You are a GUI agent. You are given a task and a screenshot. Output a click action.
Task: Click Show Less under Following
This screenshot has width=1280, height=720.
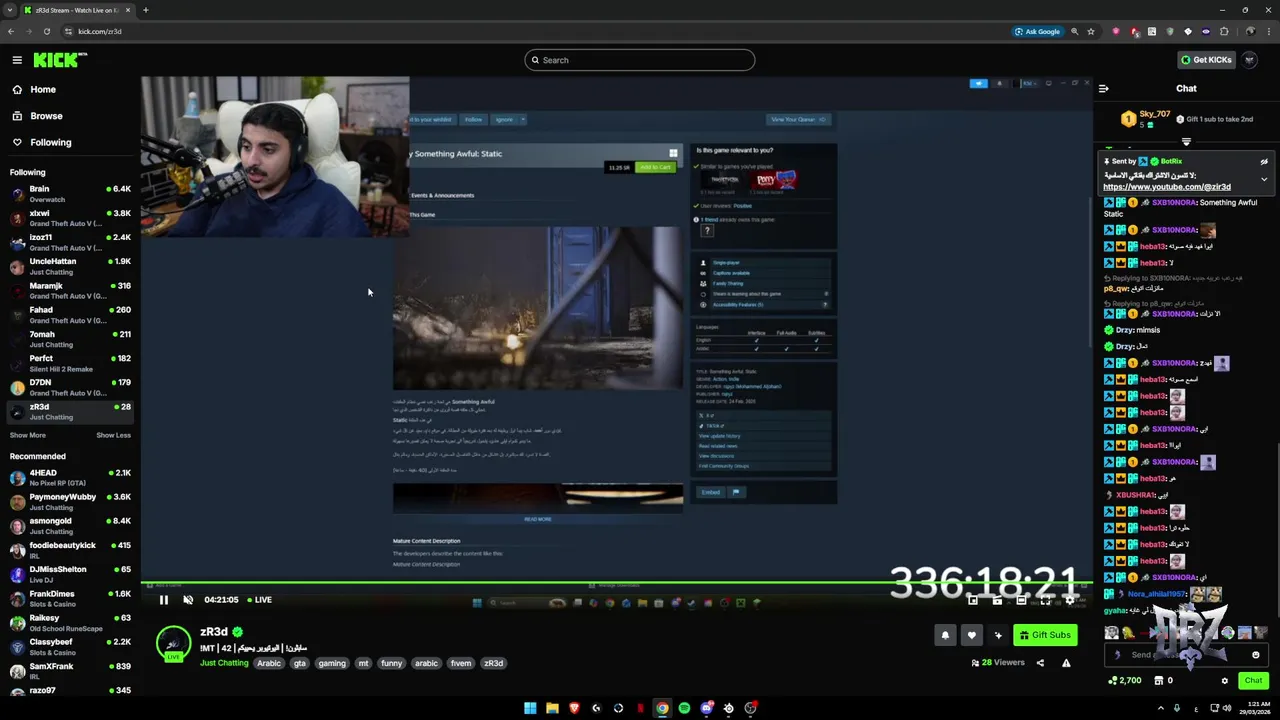(x=113, y=435)
